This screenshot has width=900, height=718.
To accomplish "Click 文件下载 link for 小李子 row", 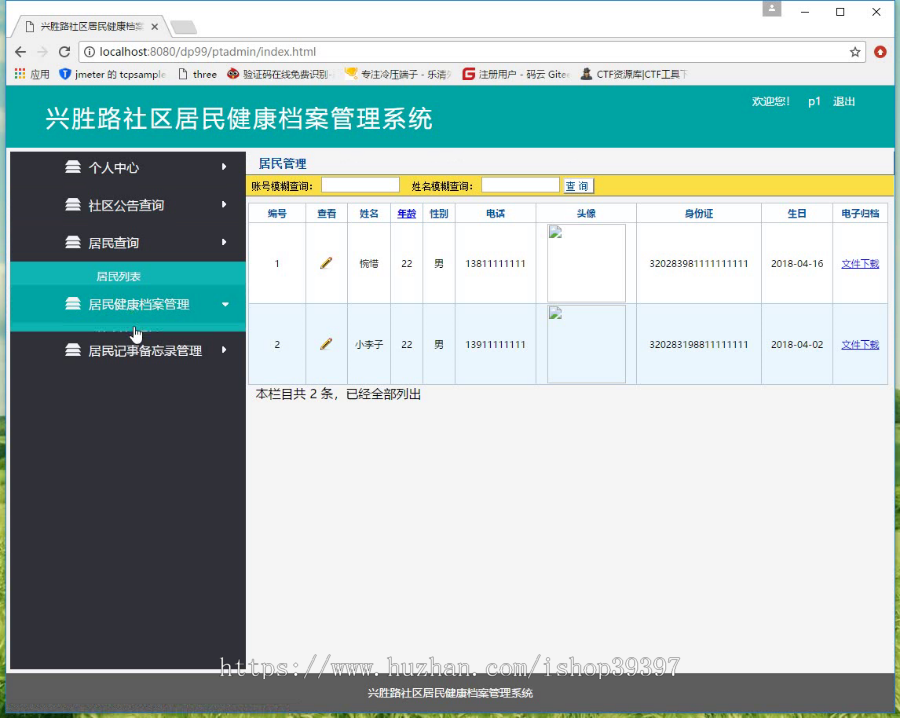I will click(x=860, y=344).
